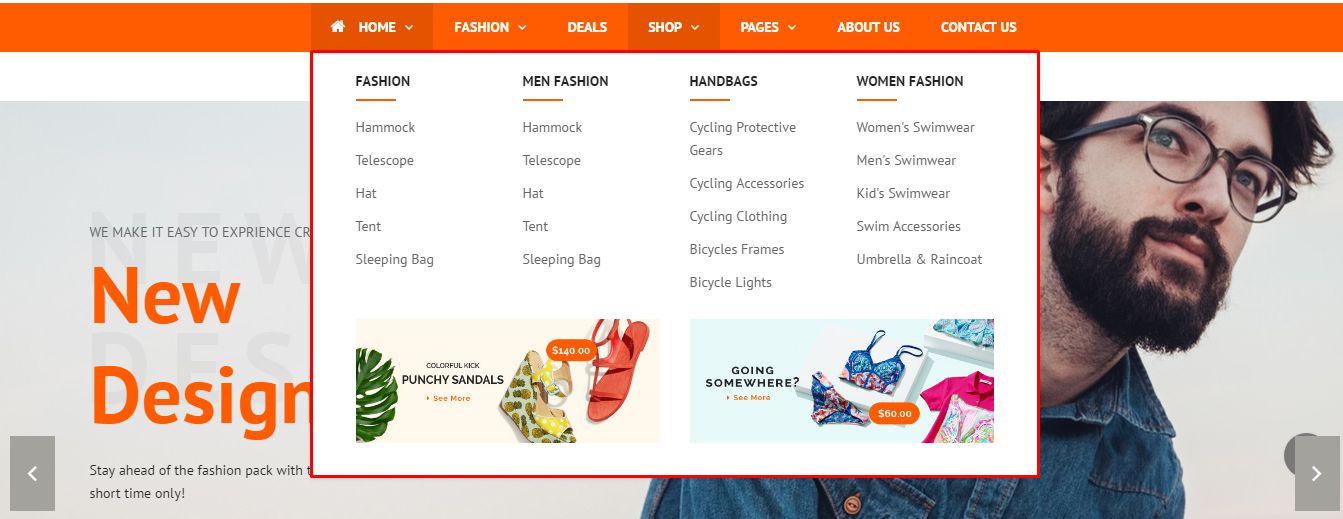
Task: Click See More under Punchy Sandals
Action: [449, 398]
